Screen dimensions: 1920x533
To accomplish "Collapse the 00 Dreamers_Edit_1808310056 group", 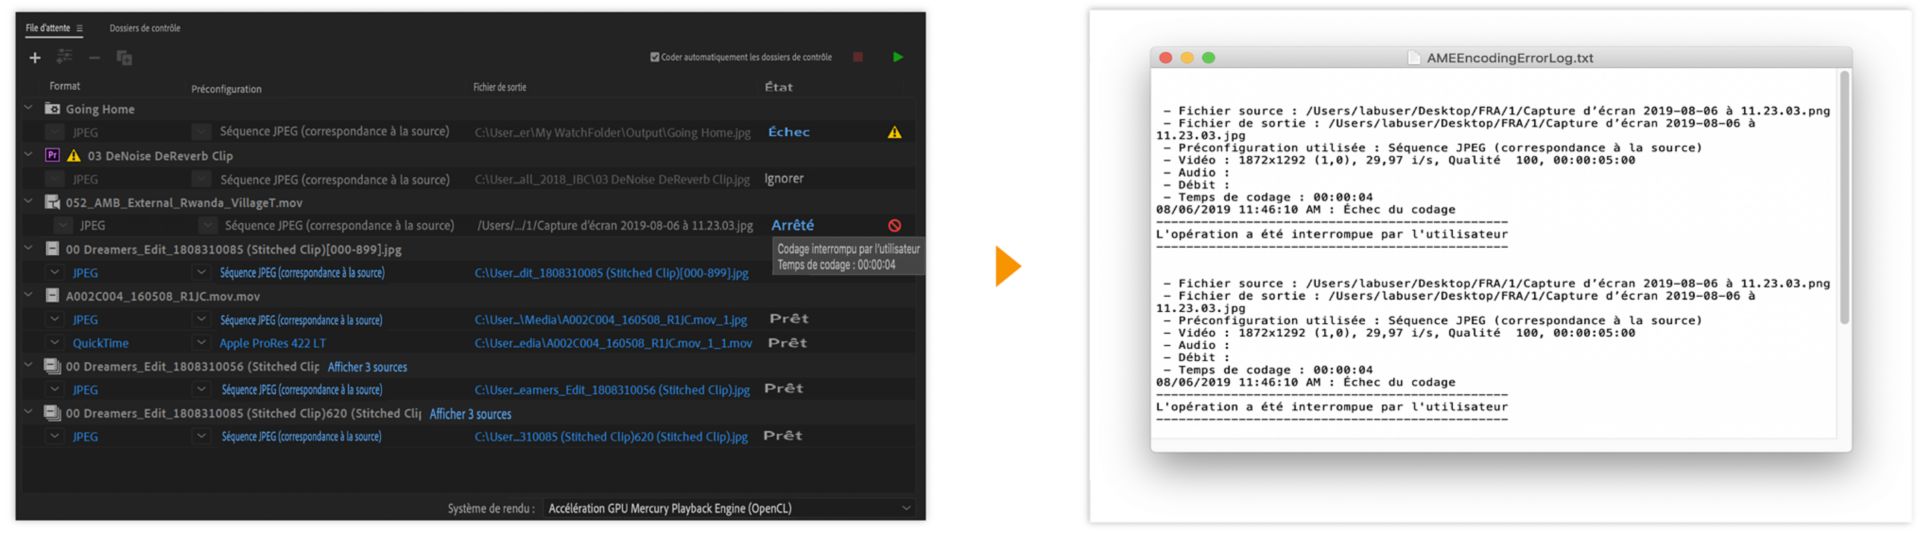I will coord(28,366).
